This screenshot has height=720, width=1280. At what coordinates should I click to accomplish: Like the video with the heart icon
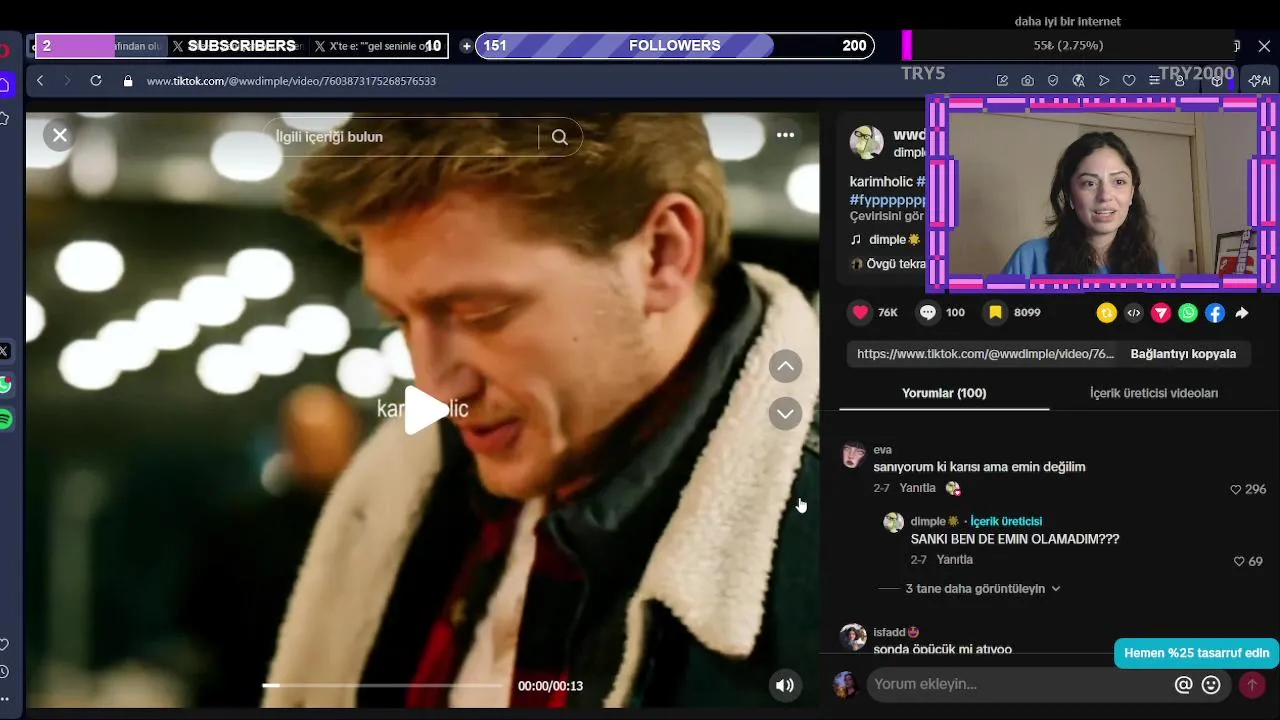pos(861,312)
